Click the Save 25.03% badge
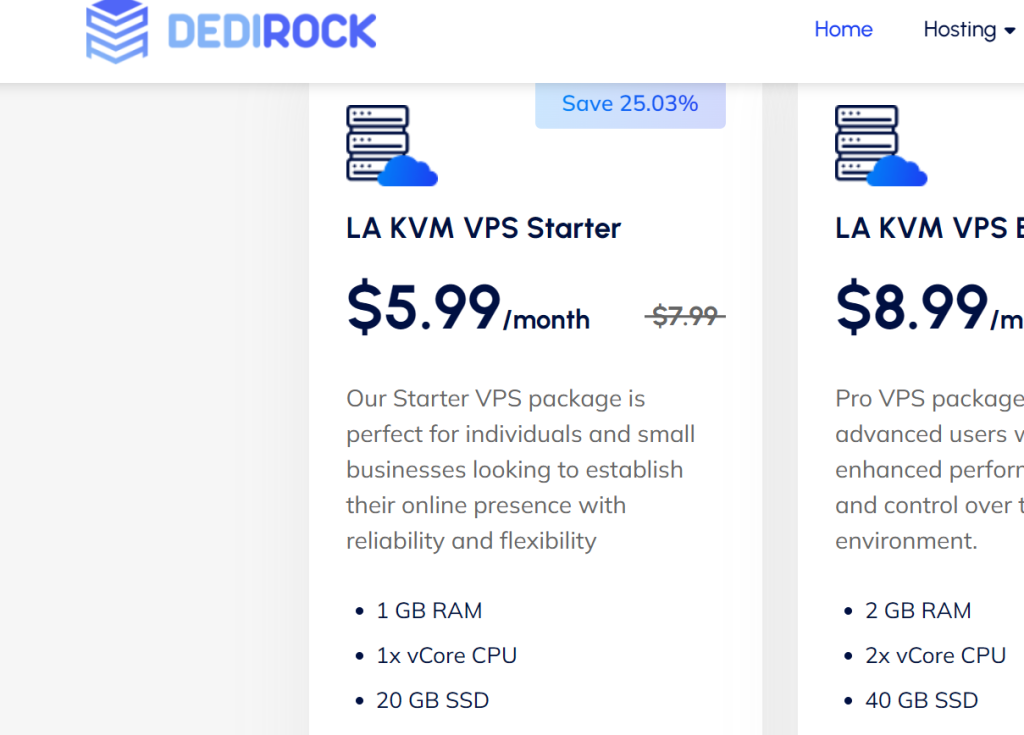Viewport: 1024px width, 735px height. tap(630, 105)
